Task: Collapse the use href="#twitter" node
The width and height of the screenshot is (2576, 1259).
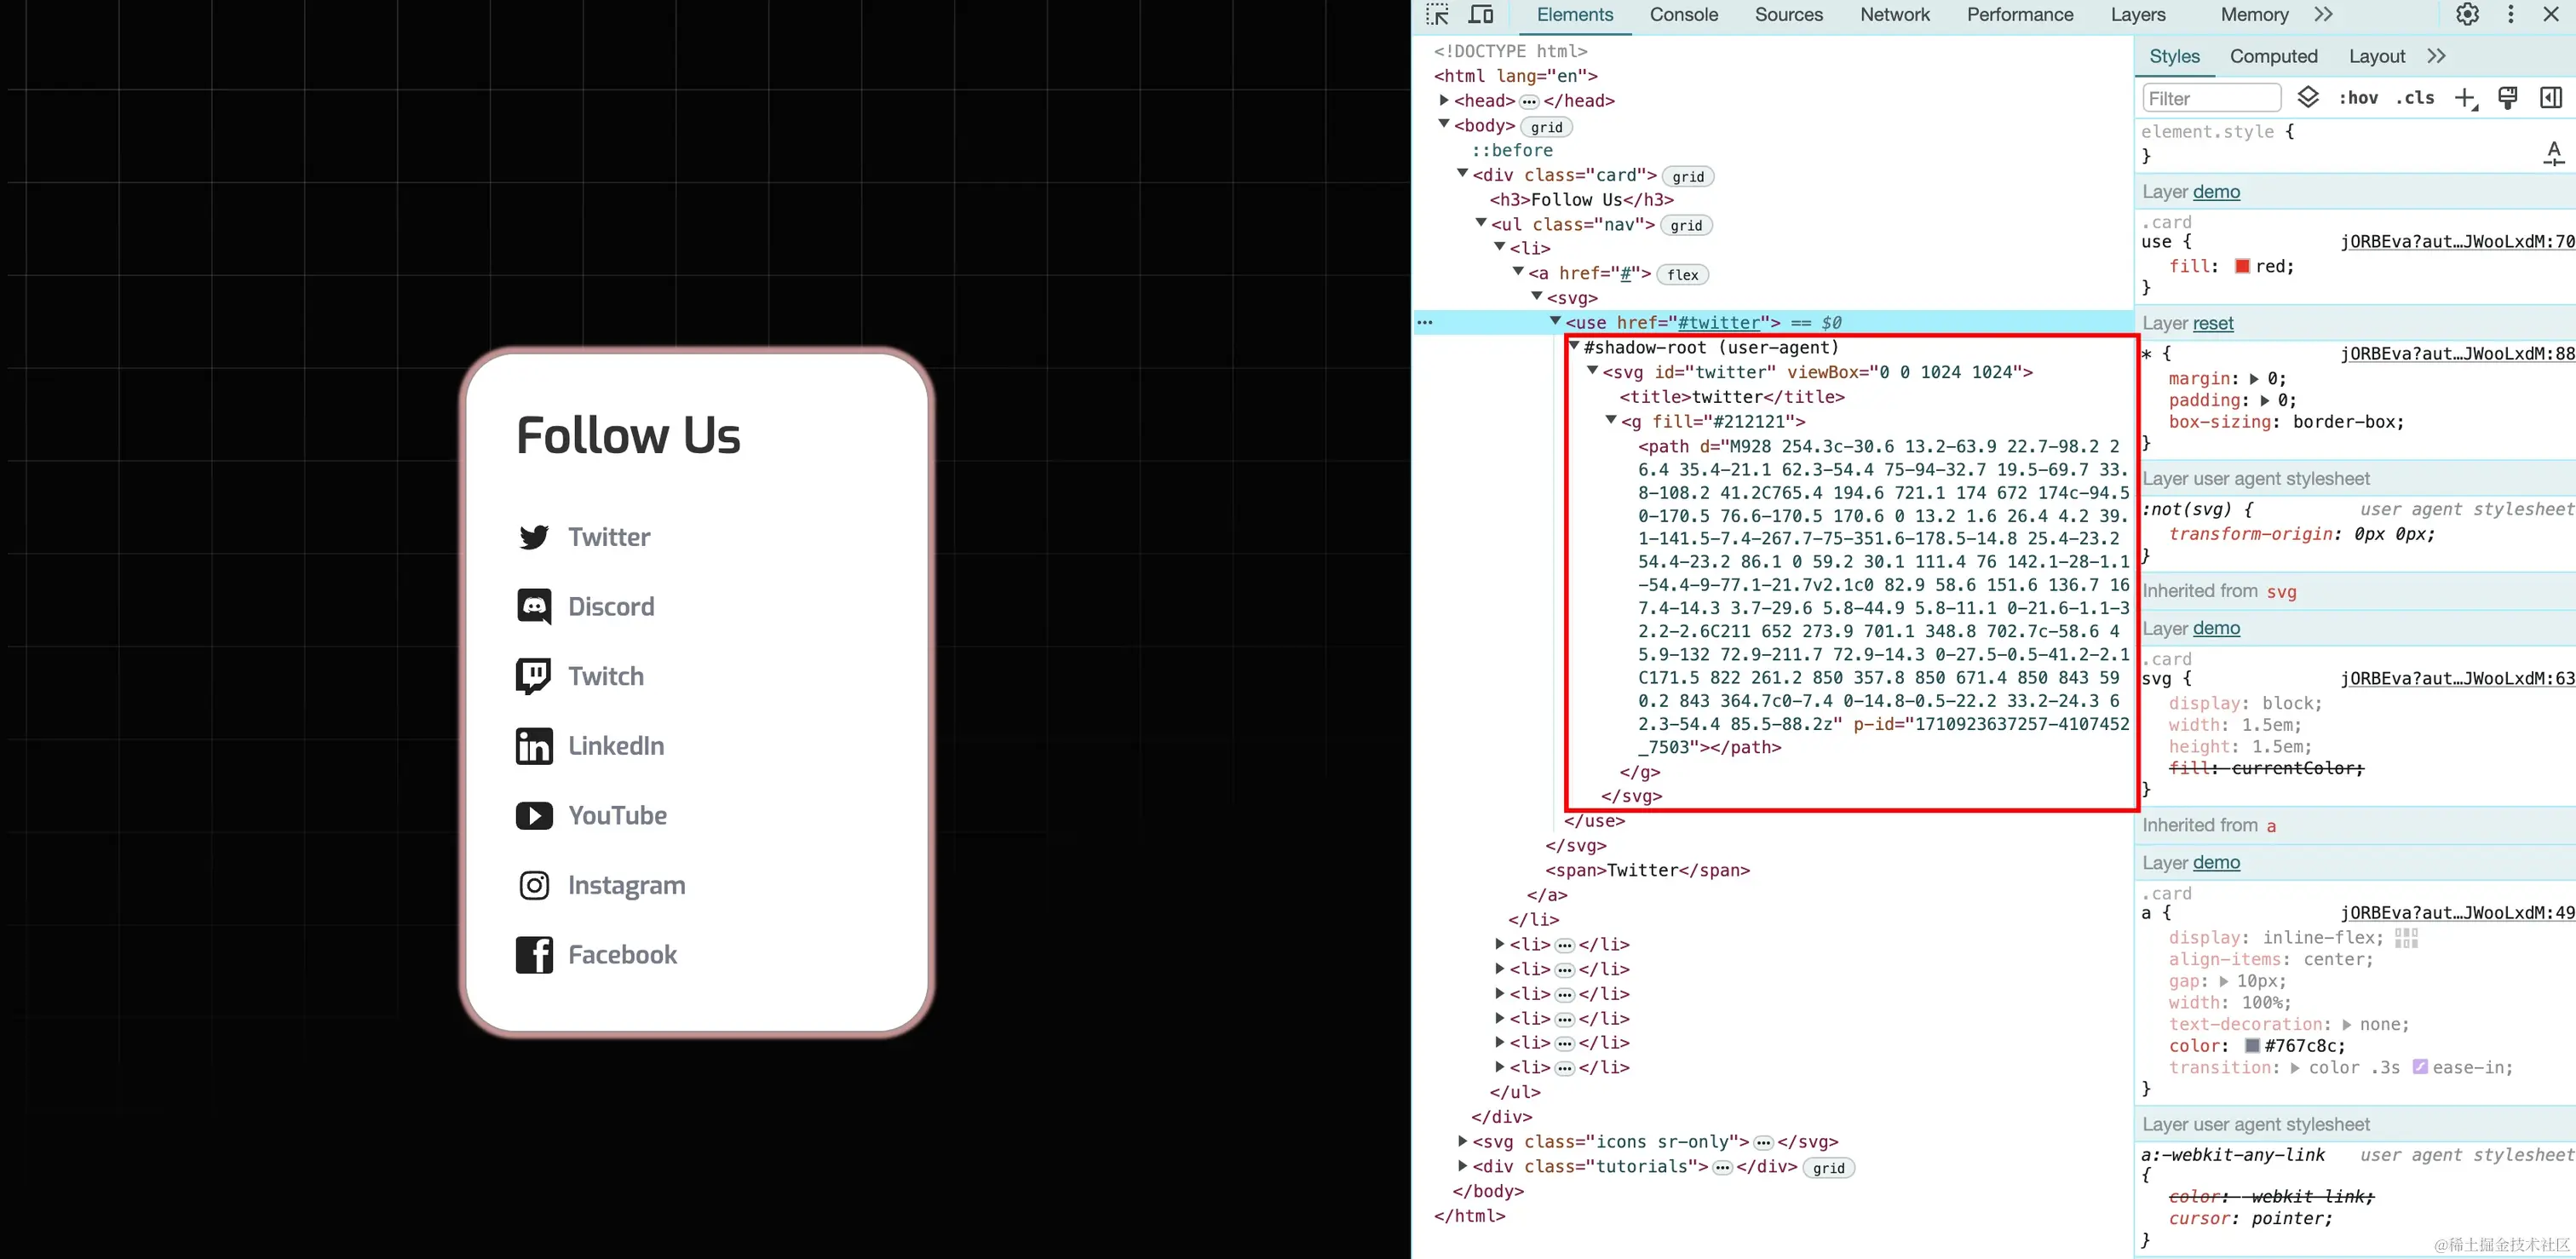Action: (1555, 320)
